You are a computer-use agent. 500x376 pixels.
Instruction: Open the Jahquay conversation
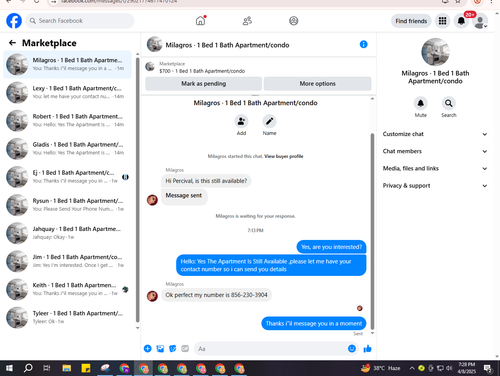(67, 233)
